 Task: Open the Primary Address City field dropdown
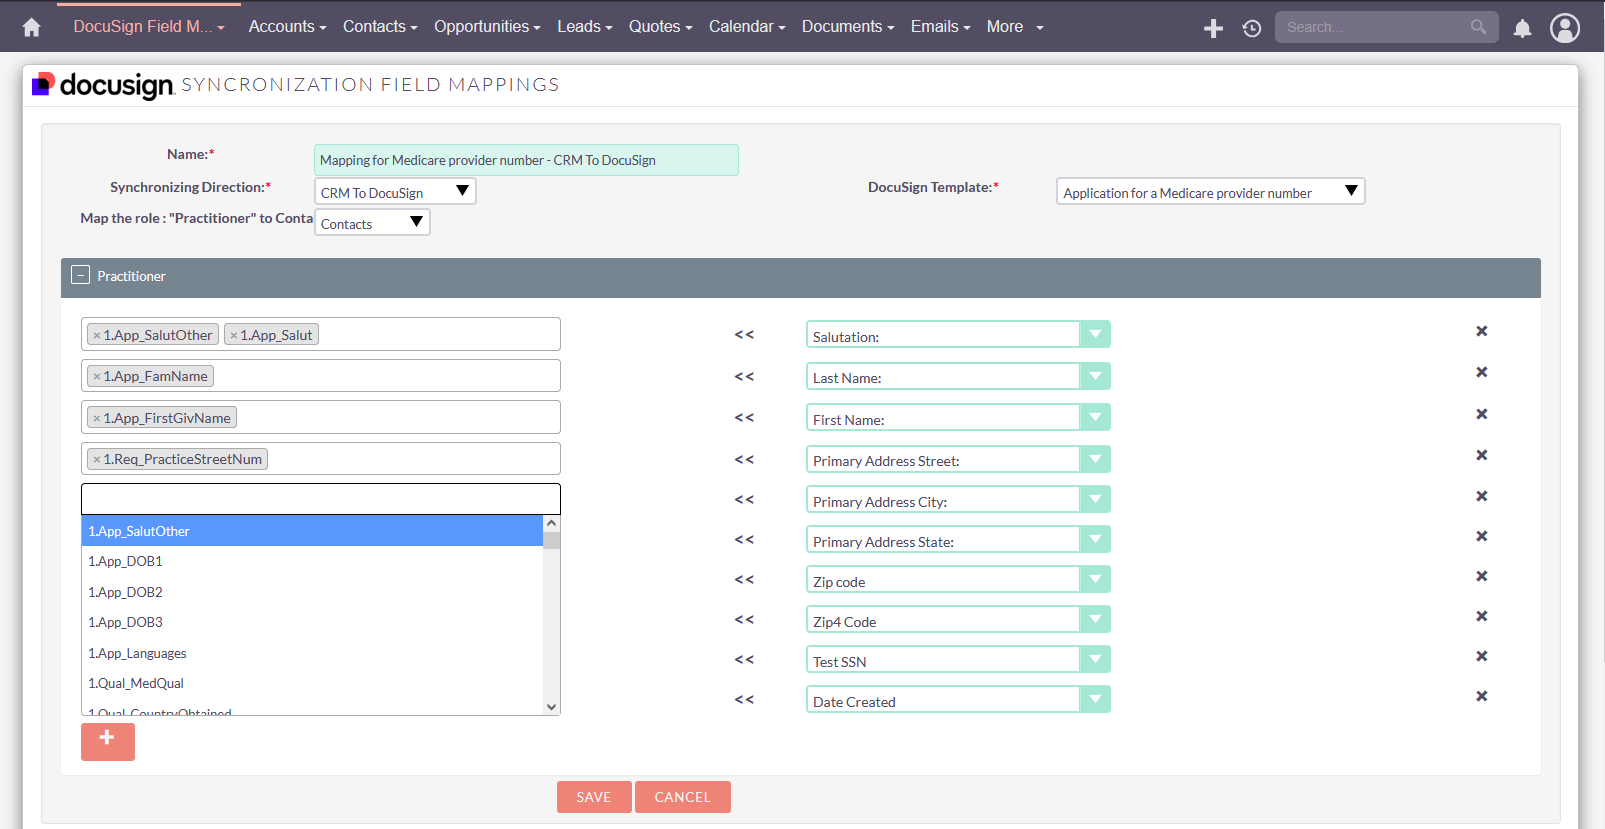tap(1095, 500)
